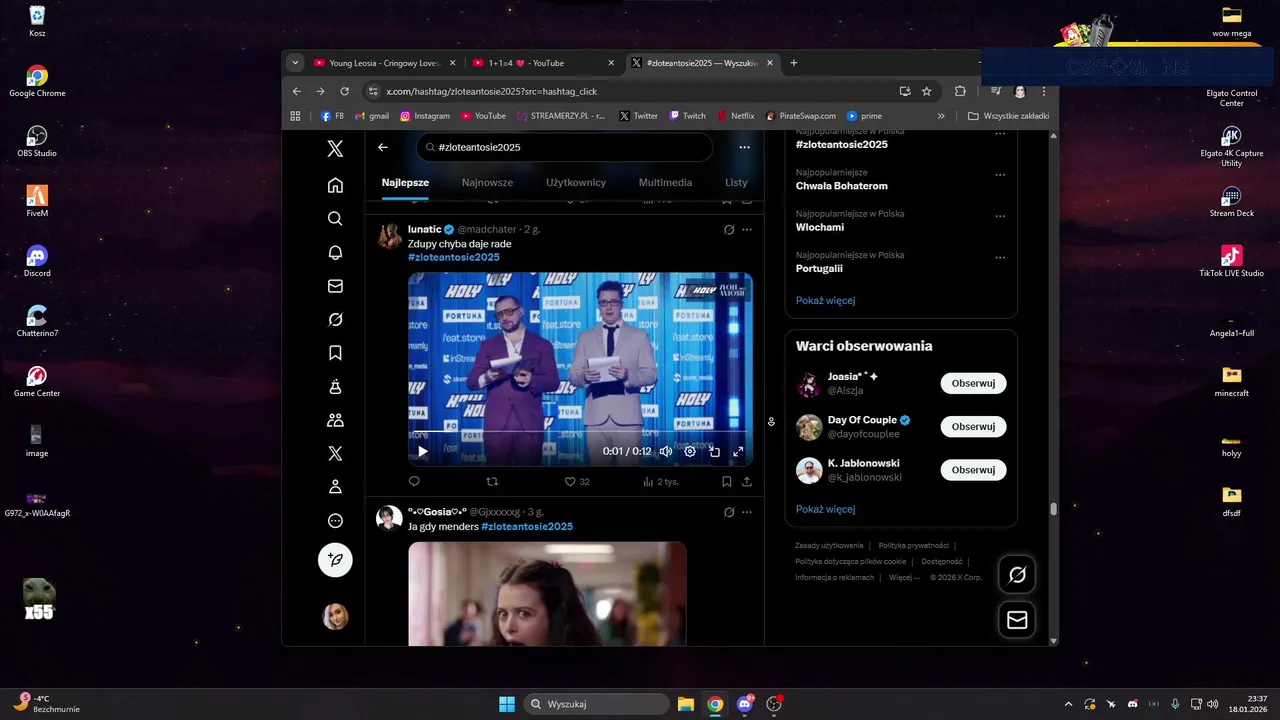Viewport: 1280px width, 720px height.
Task: Seek on the video progress bar
Action: (580, 432)
